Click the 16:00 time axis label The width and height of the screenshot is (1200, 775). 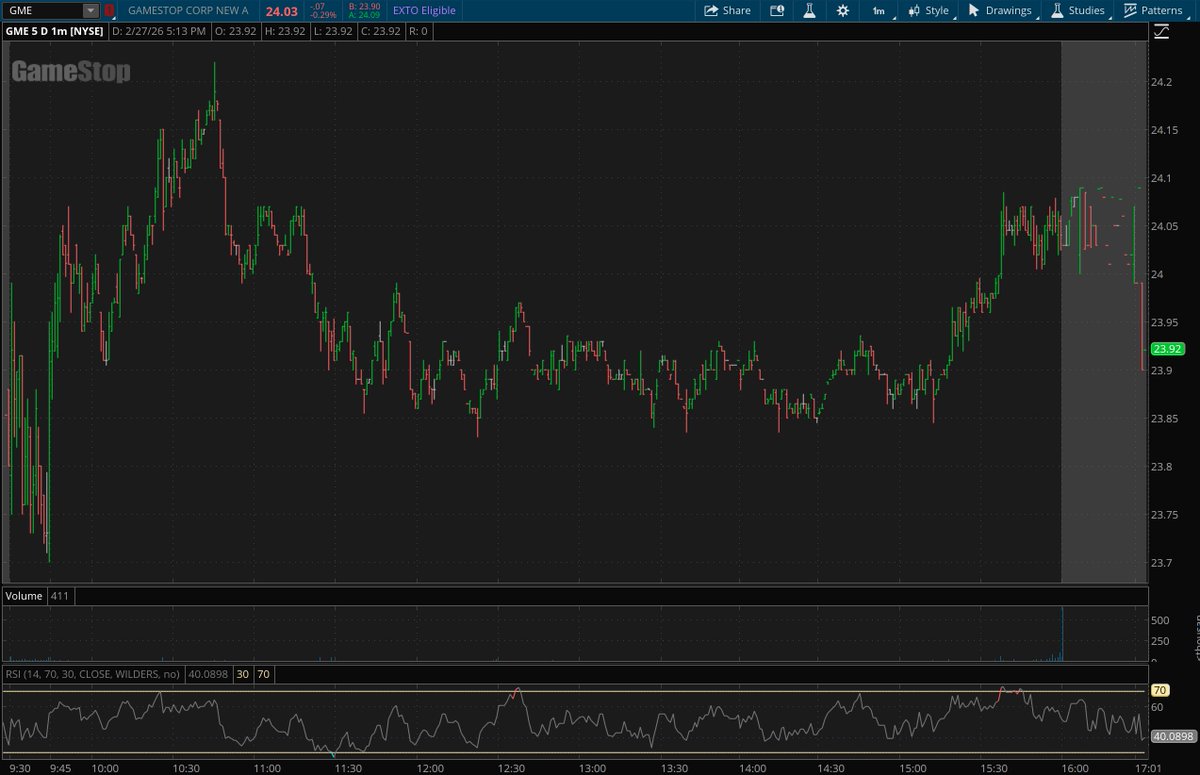[1075, 768]
